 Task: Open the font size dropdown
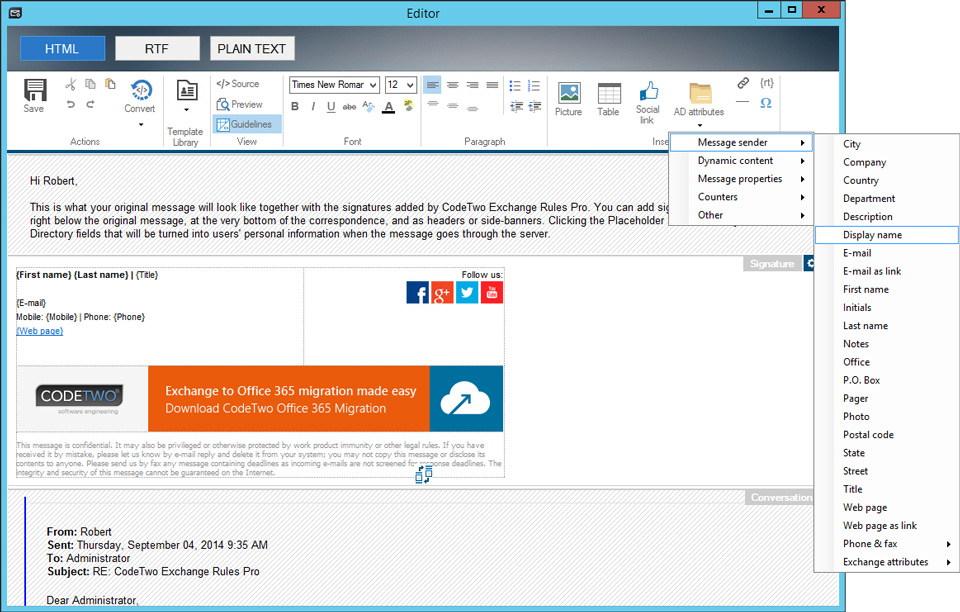coord(410,85)
